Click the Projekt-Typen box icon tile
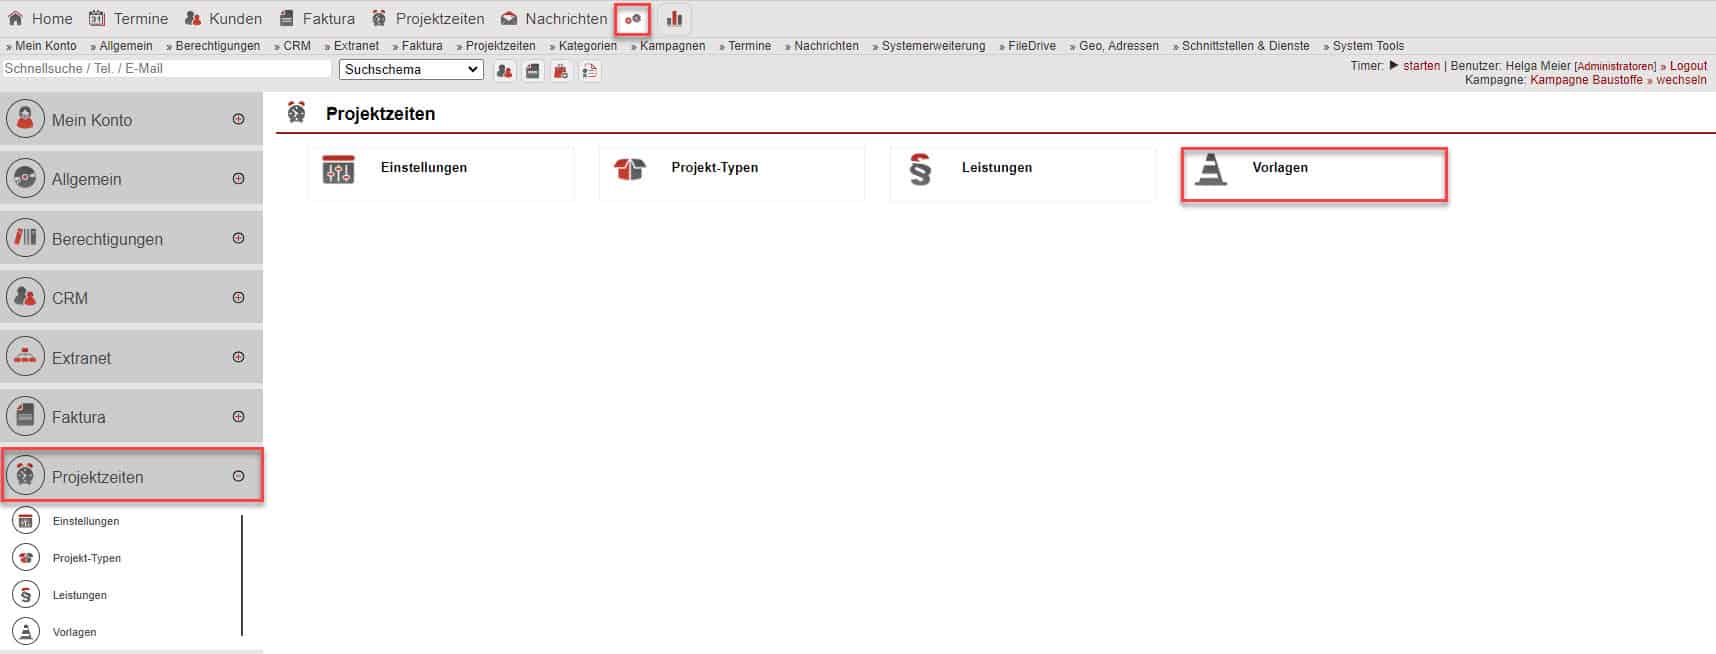The image size is (1716, 654). pyautogui.click(x=630, y=171)
